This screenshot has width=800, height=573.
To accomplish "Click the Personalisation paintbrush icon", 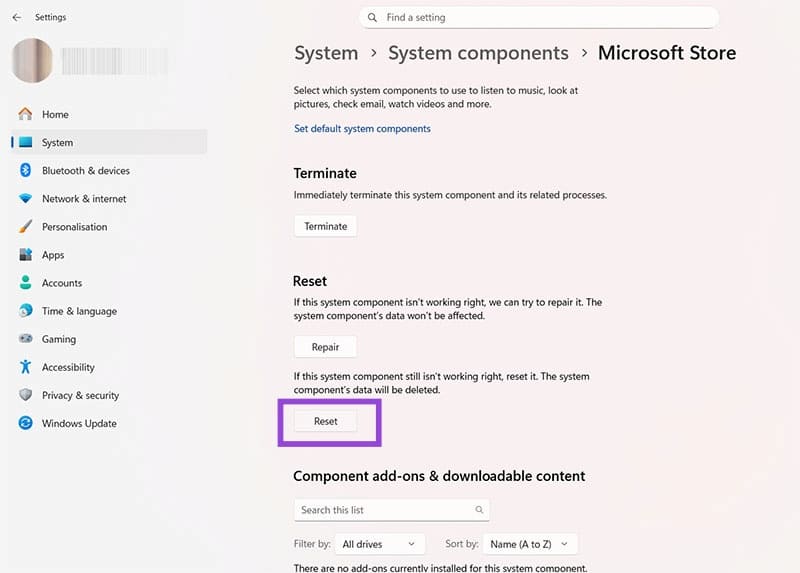I will pos(26,226).
